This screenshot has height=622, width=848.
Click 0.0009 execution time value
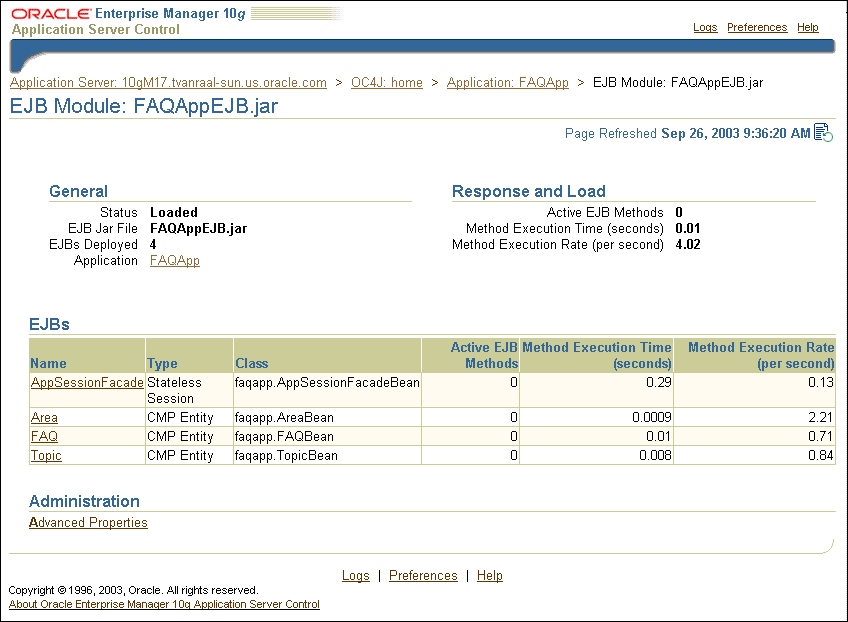pyautogui.click(x=652, y=418)
